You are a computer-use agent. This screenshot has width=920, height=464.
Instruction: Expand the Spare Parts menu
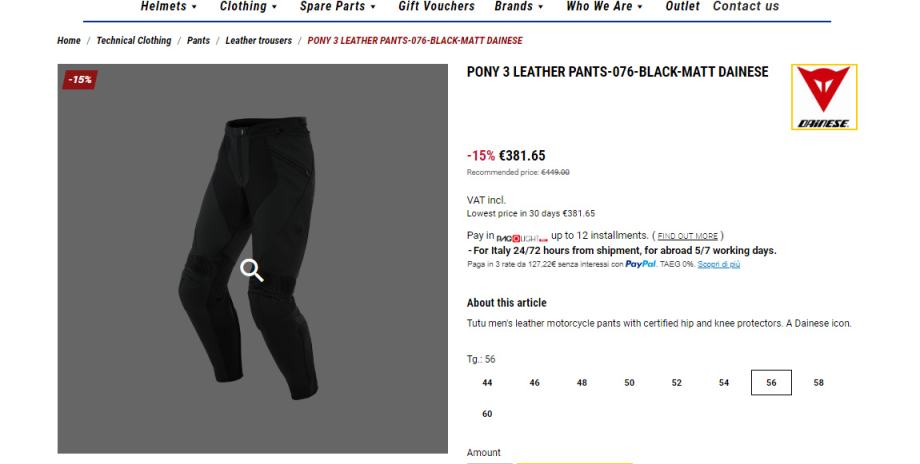pos(337,7)
